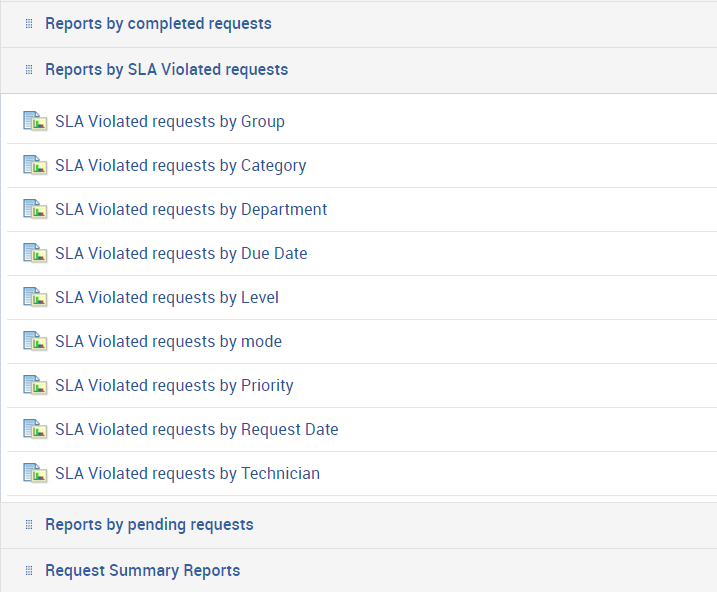Click drag handle beside Request Summary Reports

click(29, 571)
